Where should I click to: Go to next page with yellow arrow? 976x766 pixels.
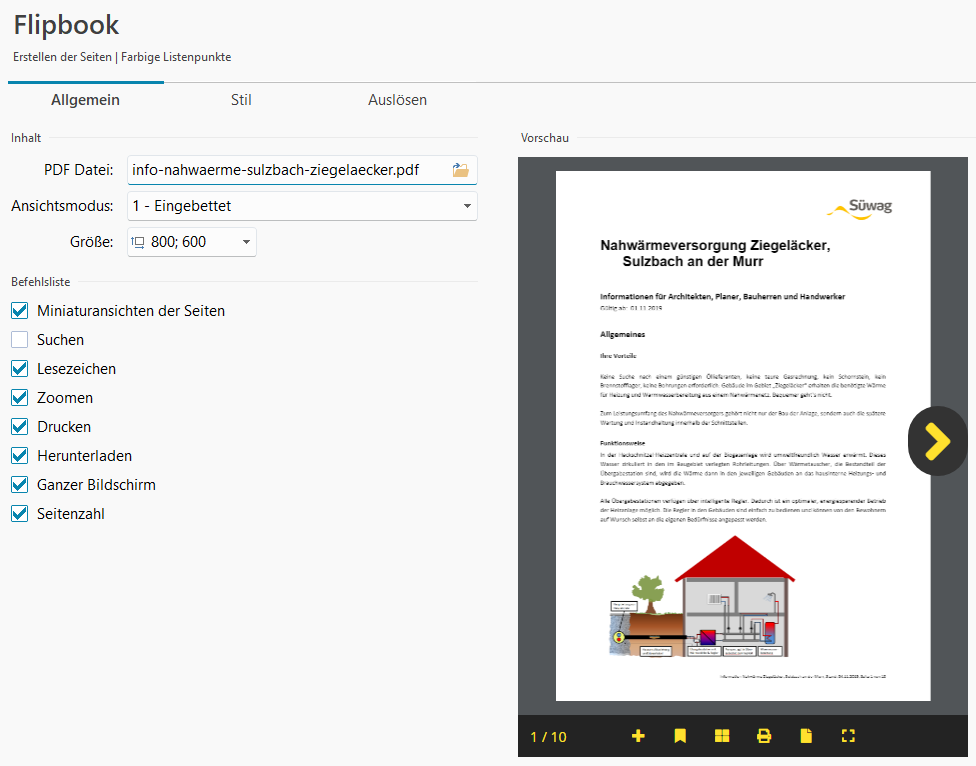937,441
